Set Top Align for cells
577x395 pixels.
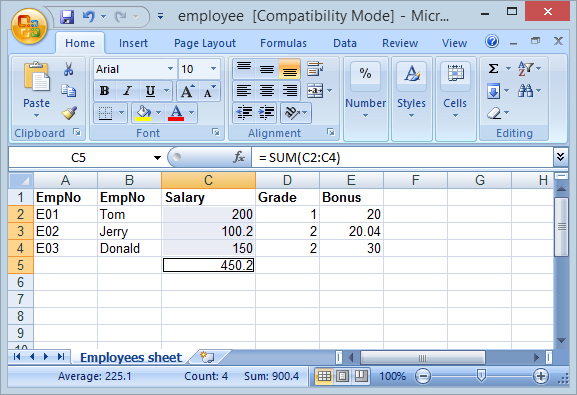point(244,69)
